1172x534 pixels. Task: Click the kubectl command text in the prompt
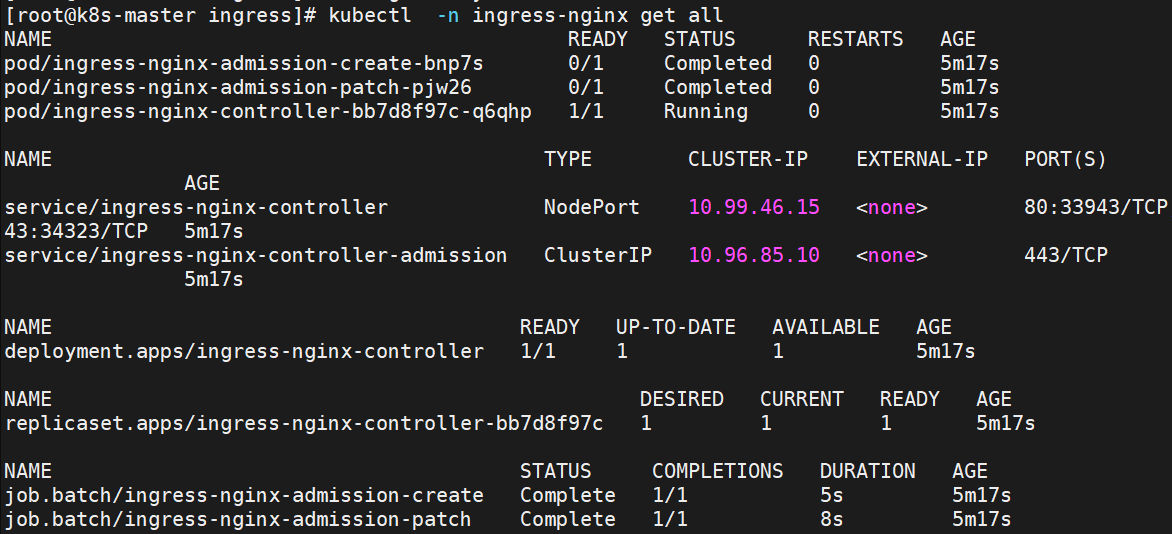click(370, 15)
